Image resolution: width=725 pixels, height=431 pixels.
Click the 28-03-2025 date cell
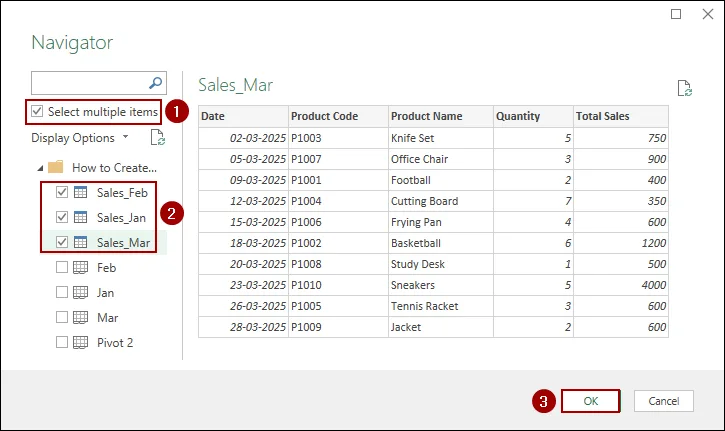[243, 327]
